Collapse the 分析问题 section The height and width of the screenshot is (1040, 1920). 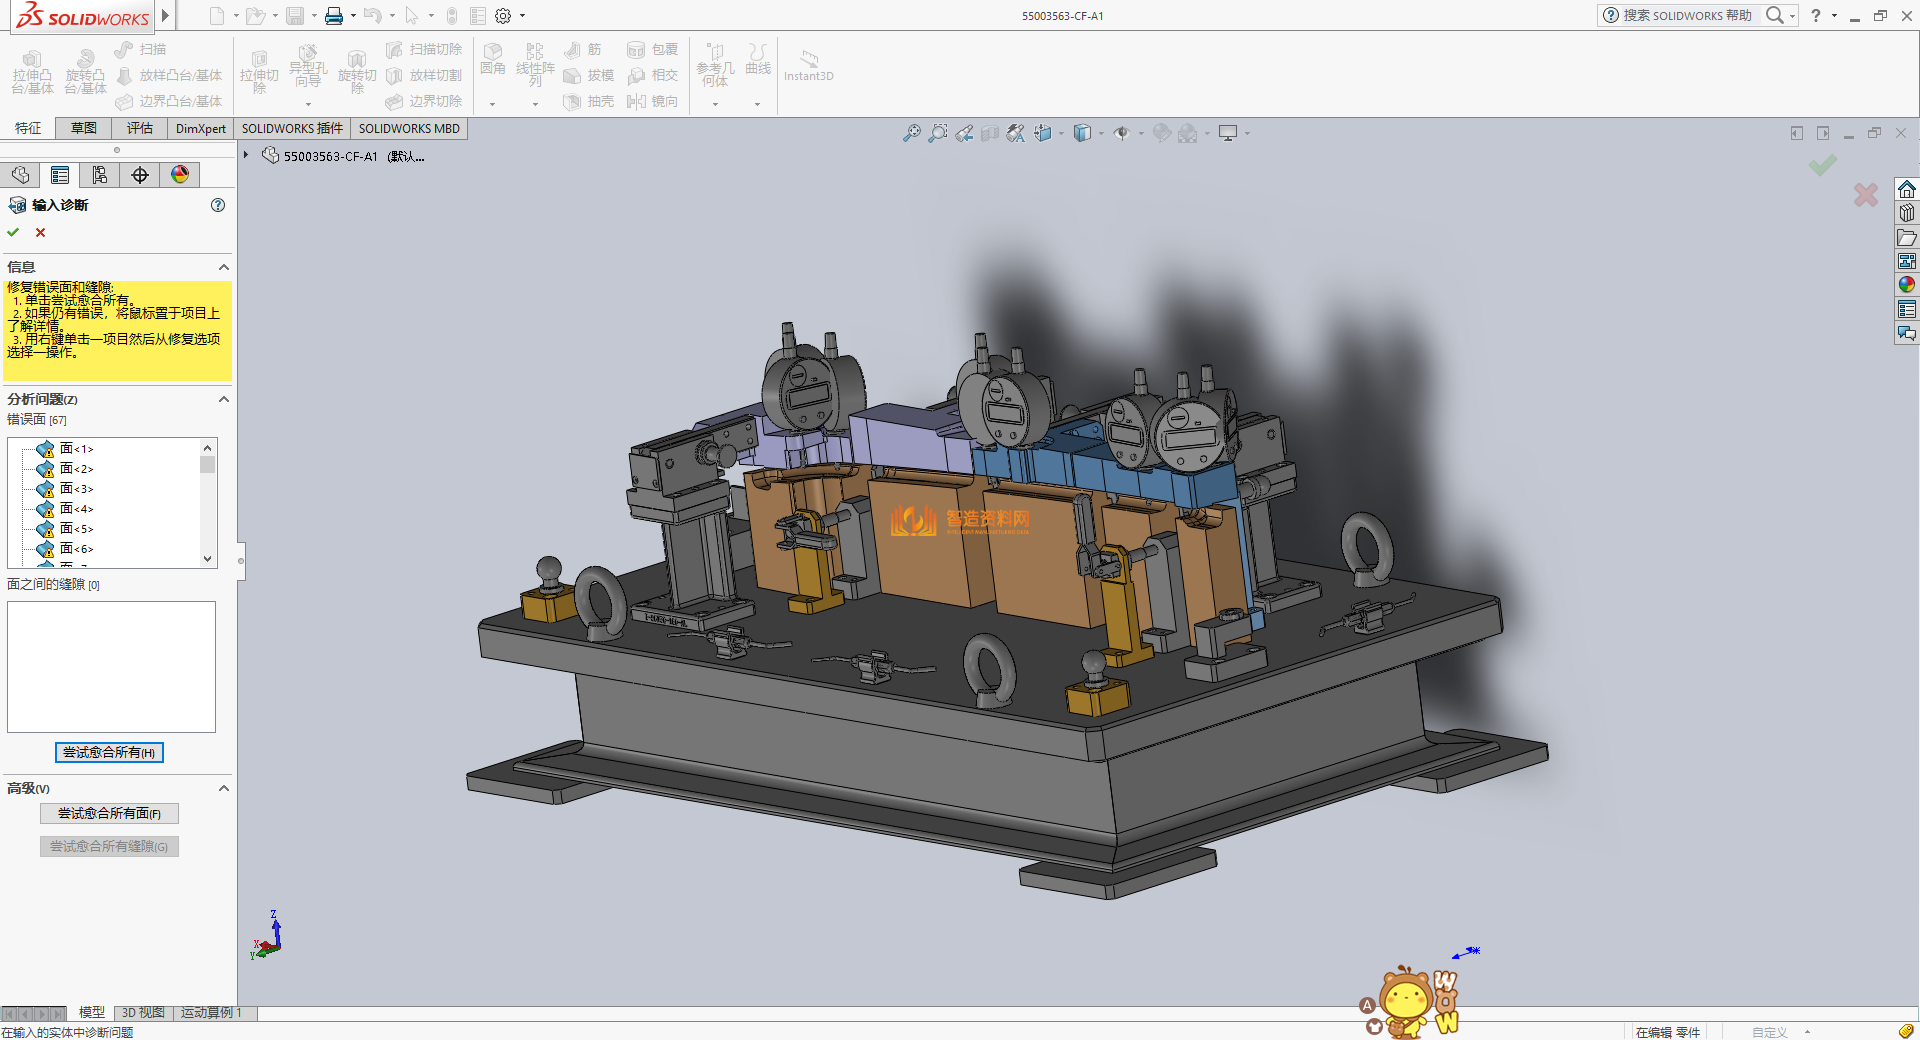[224, 399]
